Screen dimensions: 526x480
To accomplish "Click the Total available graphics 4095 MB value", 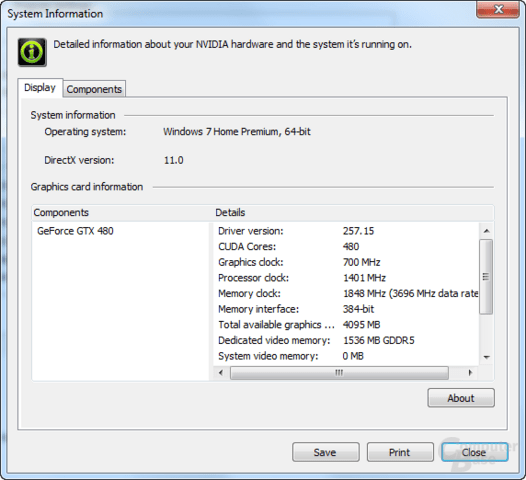I will coord(361,325).
